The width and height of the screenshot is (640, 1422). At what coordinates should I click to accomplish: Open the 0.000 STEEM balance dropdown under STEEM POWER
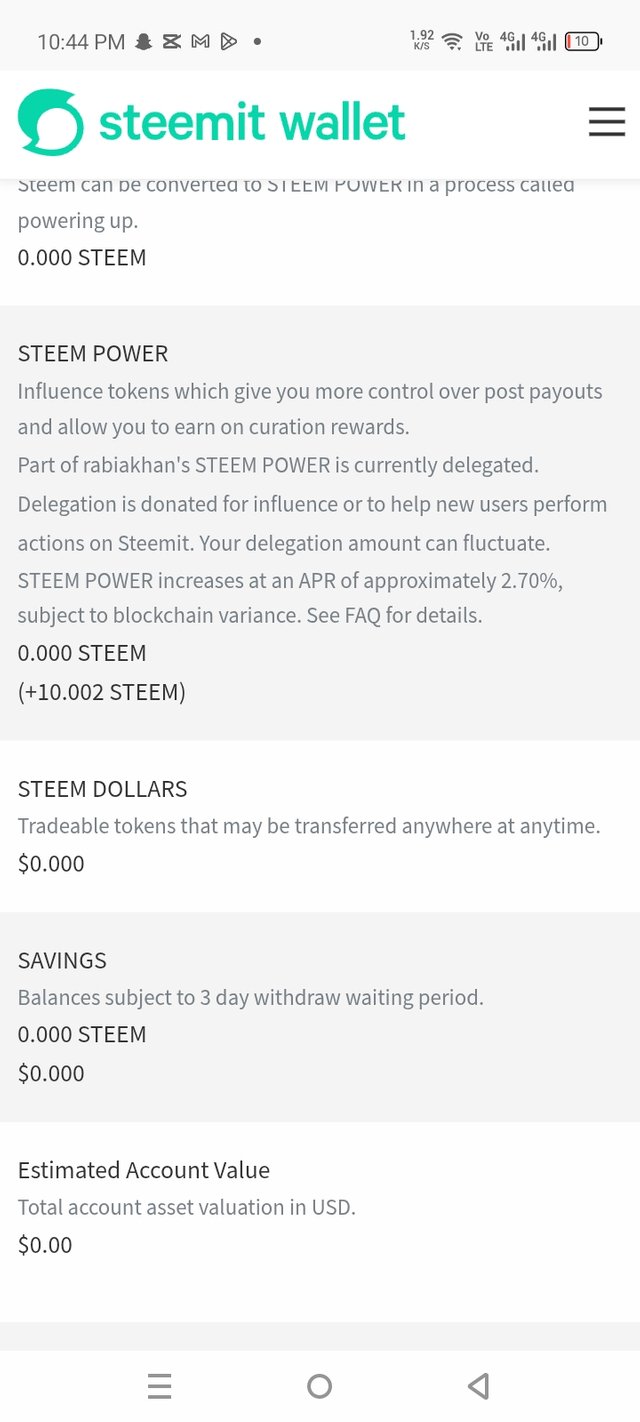coord(82,653)
